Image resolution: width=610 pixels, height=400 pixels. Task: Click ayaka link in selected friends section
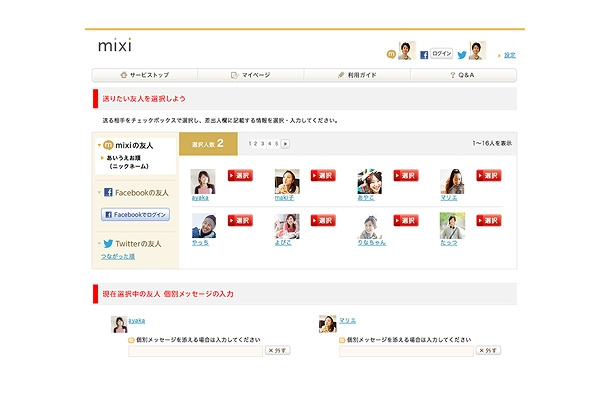137,321
